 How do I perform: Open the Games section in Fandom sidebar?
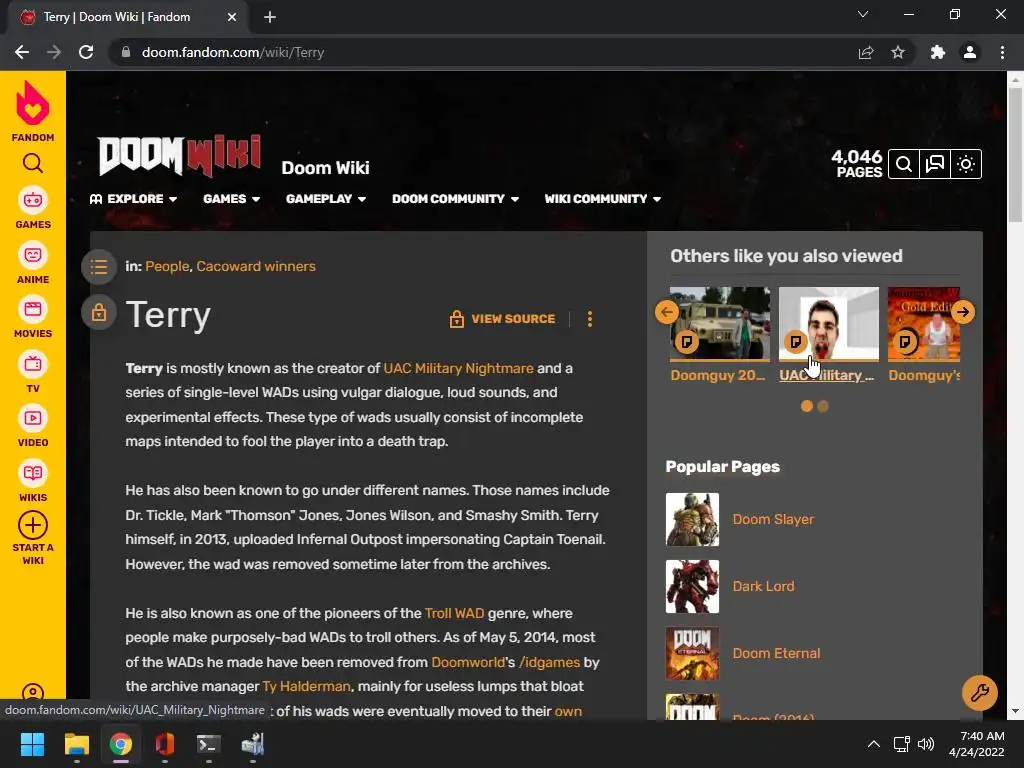(x=33, y=209)
